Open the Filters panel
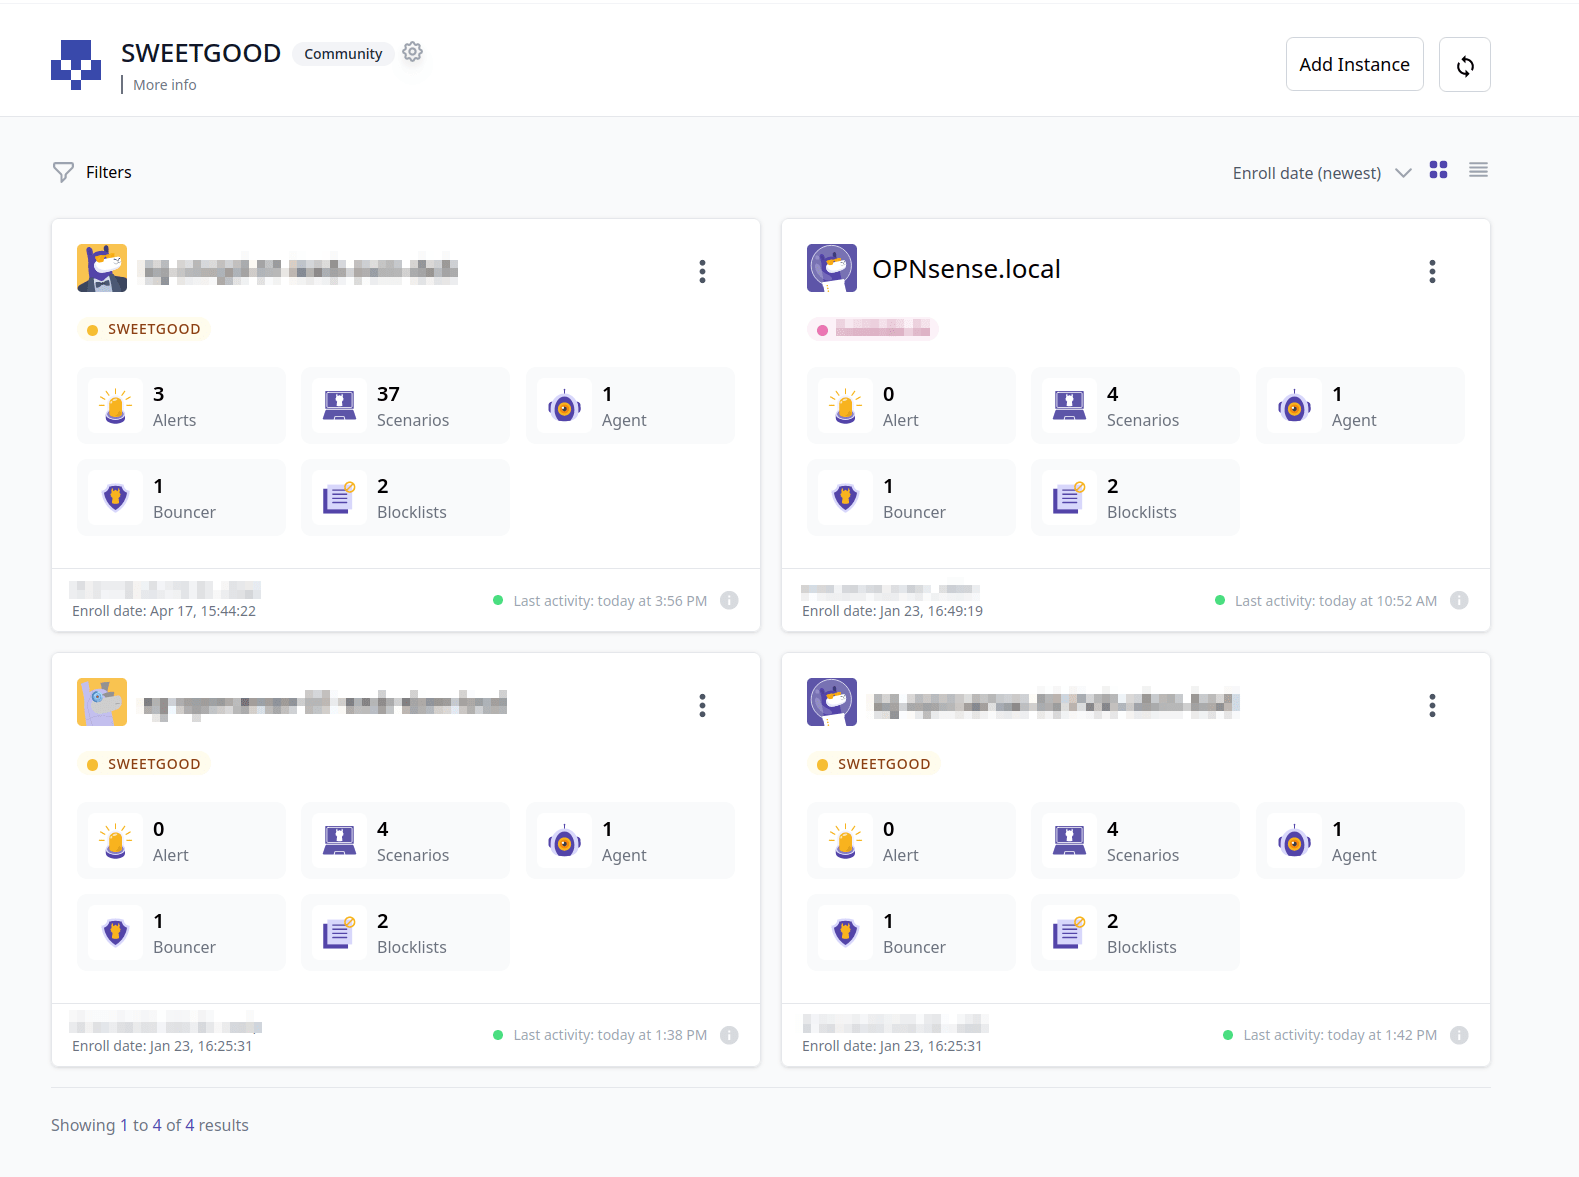 [x=92, y=172]
